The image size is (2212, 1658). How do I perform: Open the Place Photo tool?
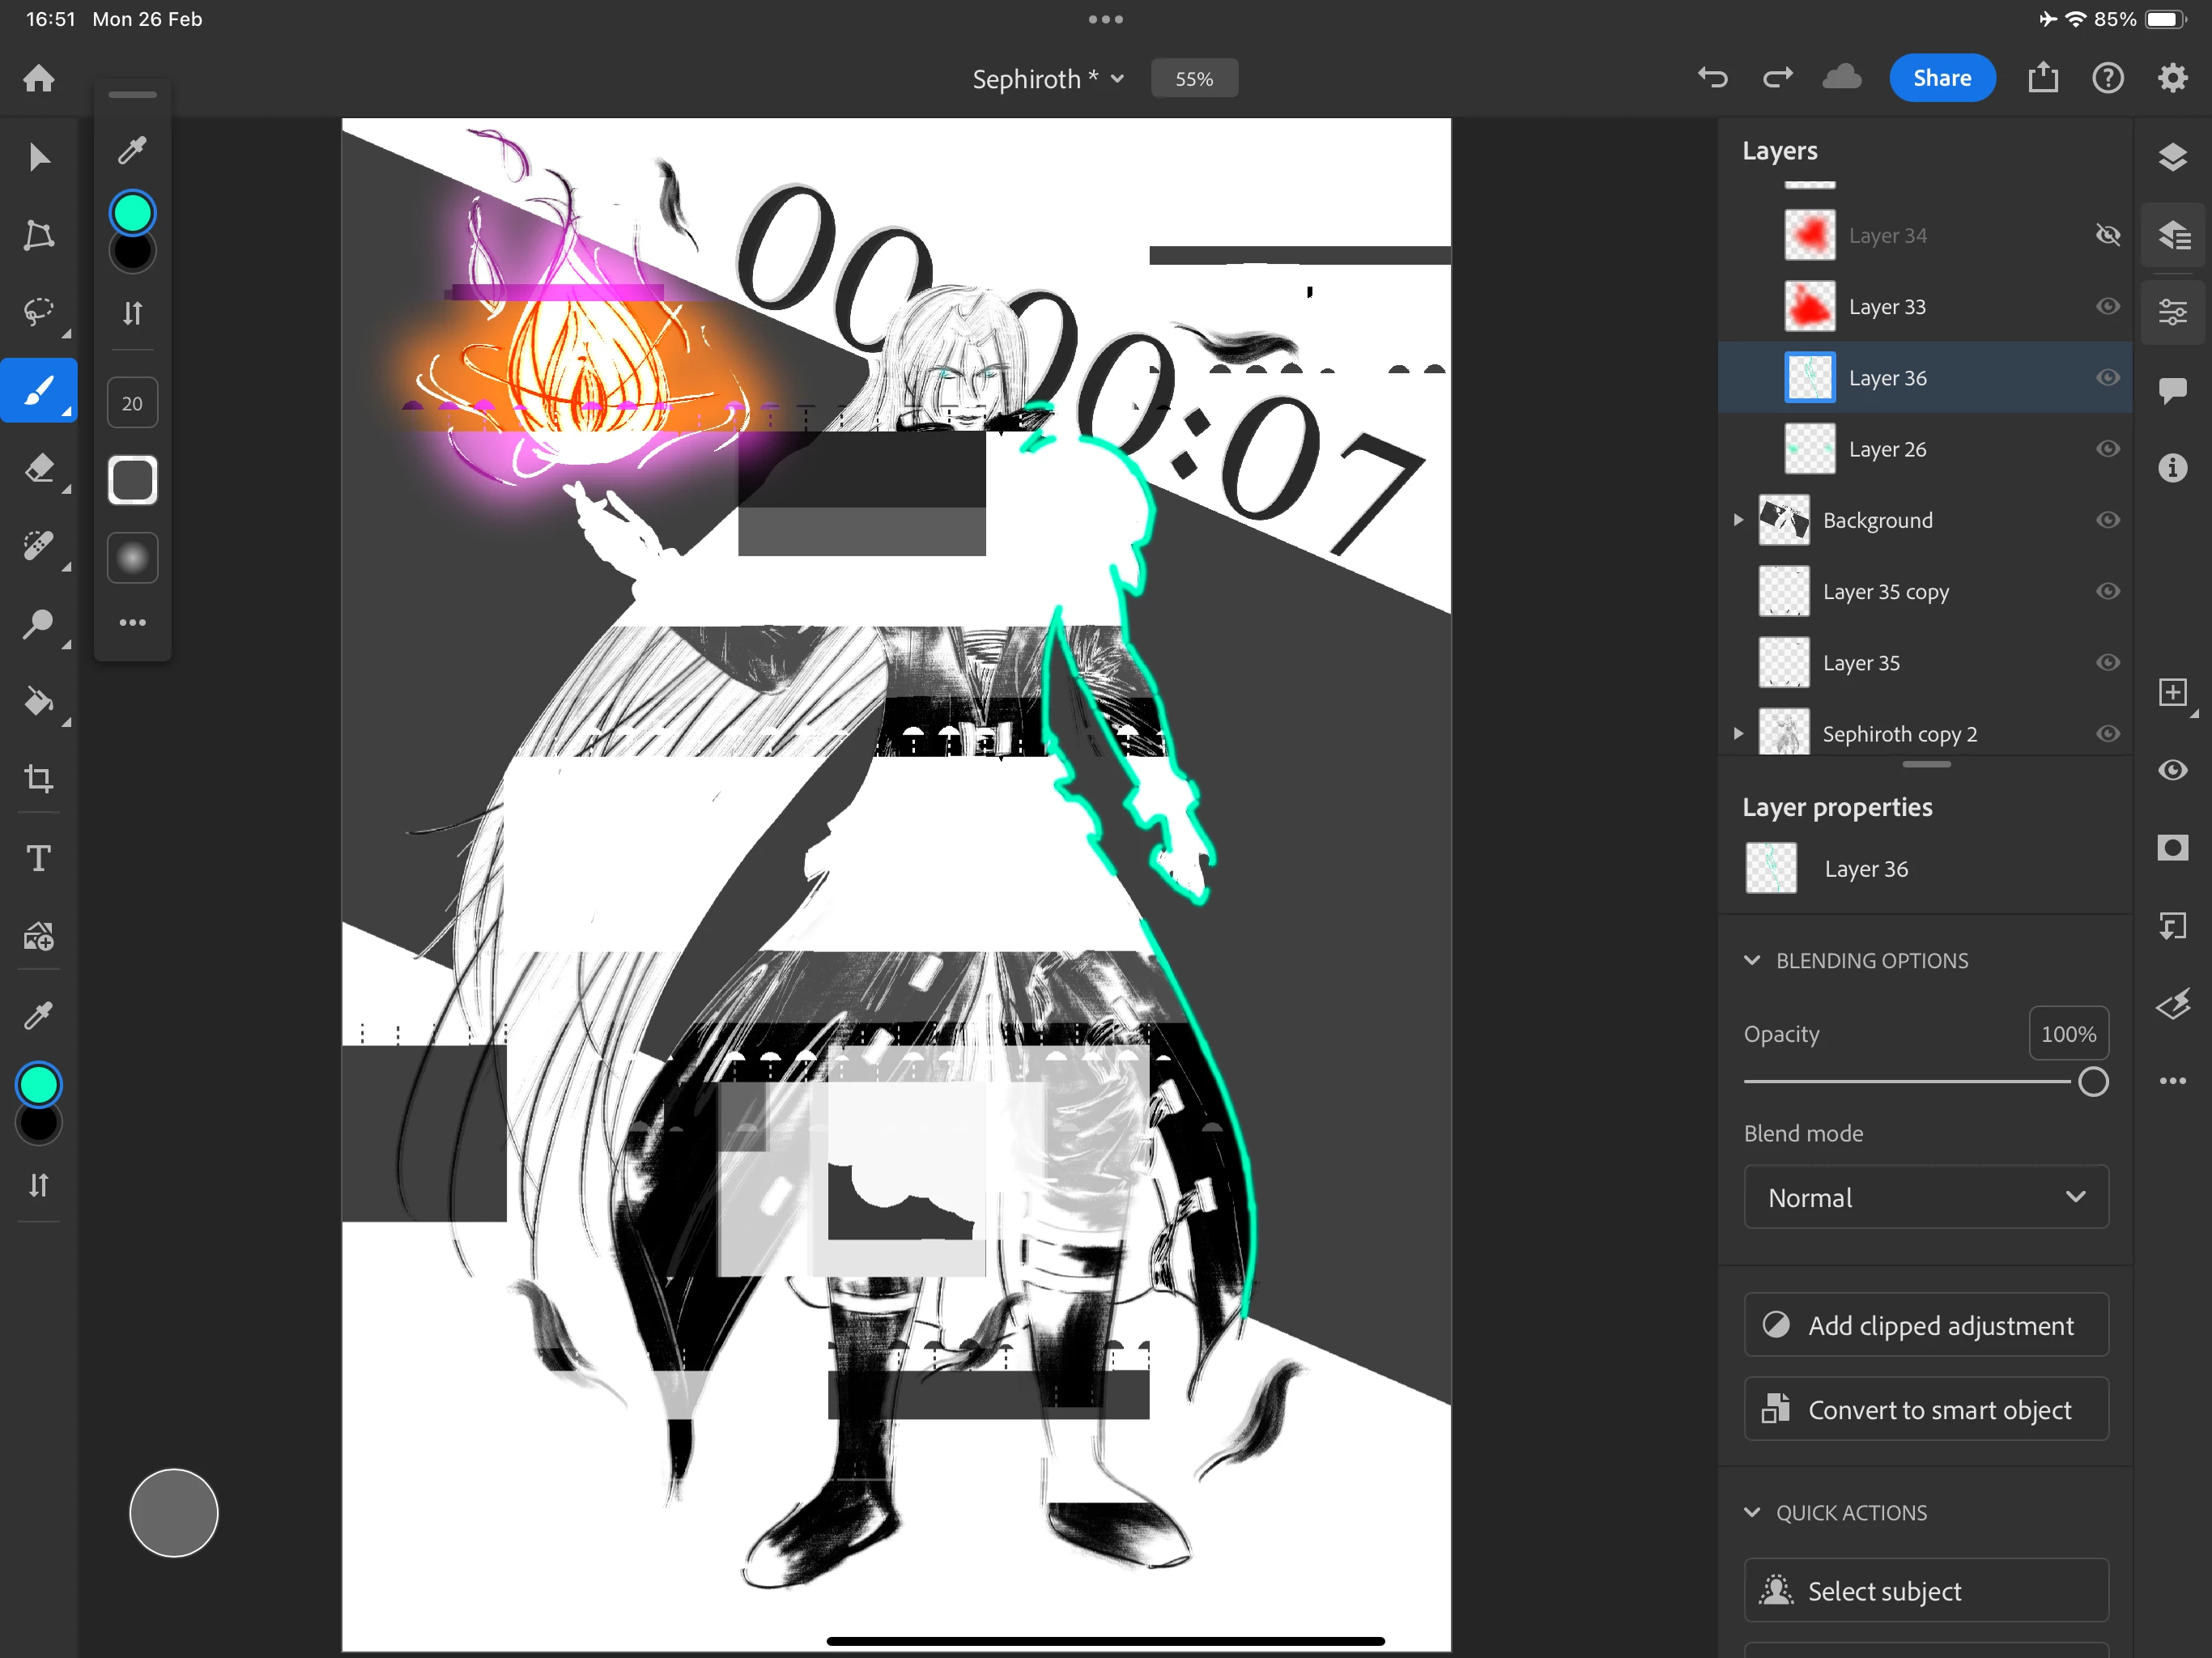[38, 937]
